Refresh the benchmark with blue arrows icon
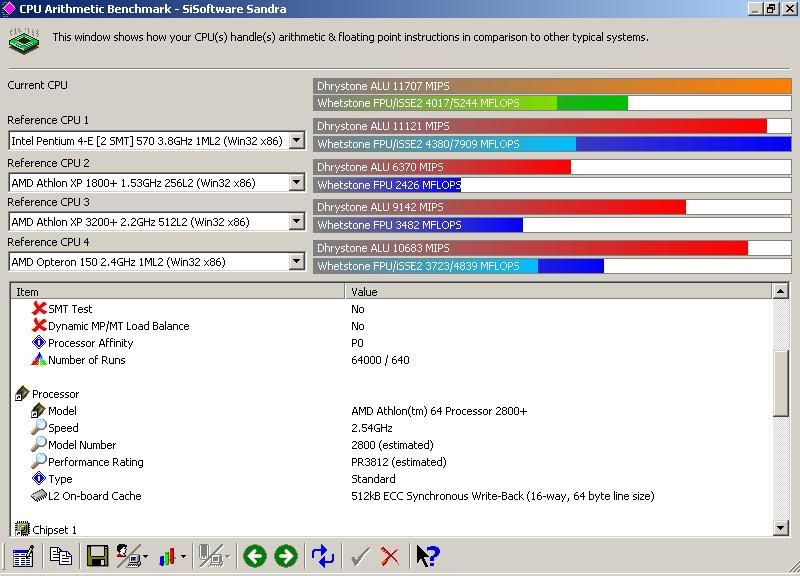This screenshot has width=800, height=576. coord(322,556)
